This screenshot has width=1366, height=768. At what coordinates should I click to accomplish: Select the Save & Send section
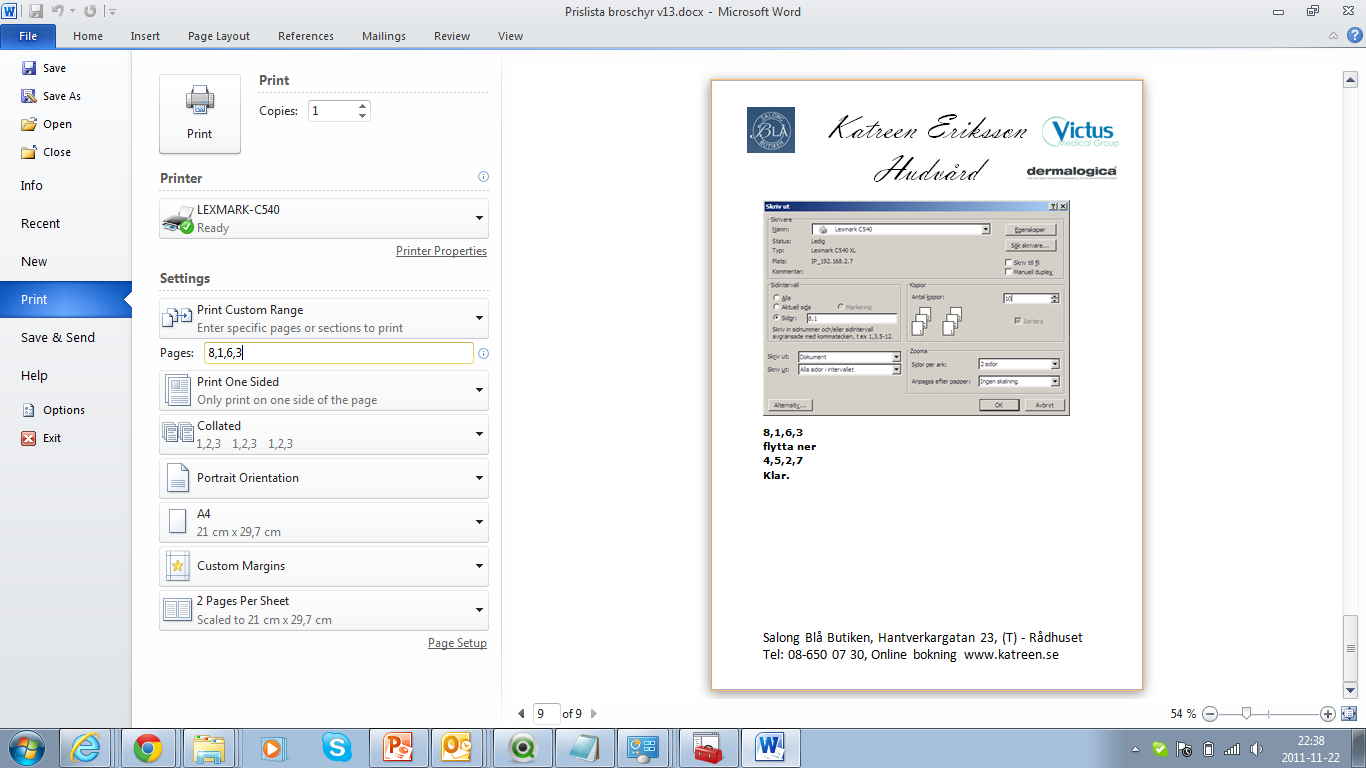click(x=58, y=337)
